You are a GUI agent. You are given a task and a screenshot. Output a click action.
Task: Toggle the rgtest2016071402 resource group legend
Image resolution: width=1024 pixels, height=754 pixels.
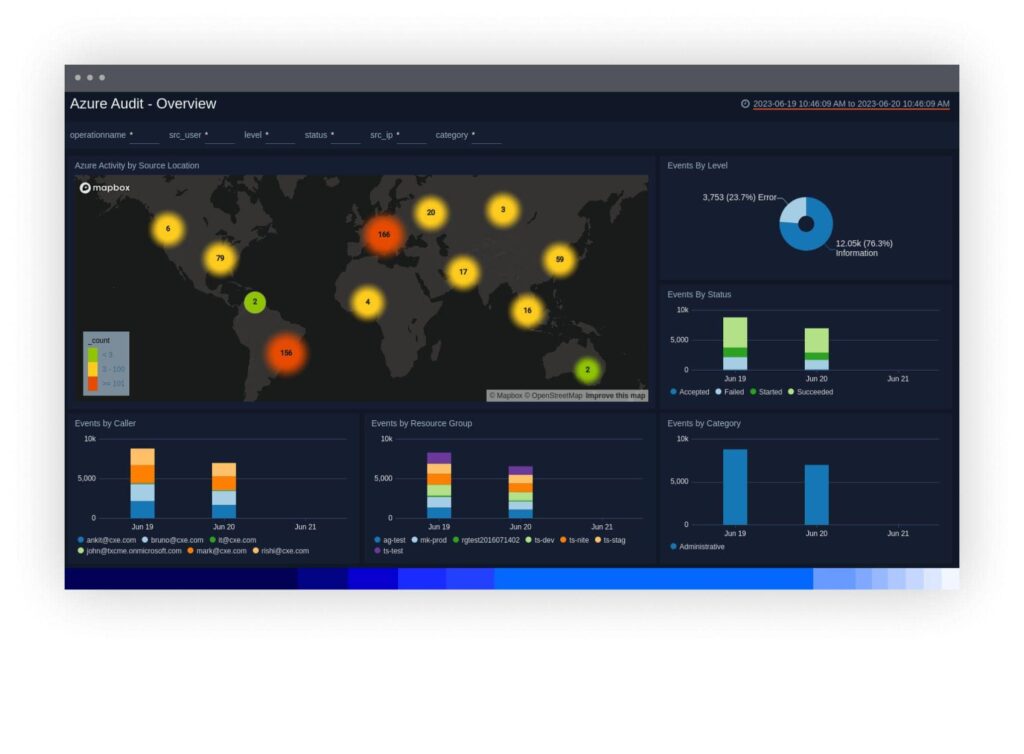click(487, 541)
